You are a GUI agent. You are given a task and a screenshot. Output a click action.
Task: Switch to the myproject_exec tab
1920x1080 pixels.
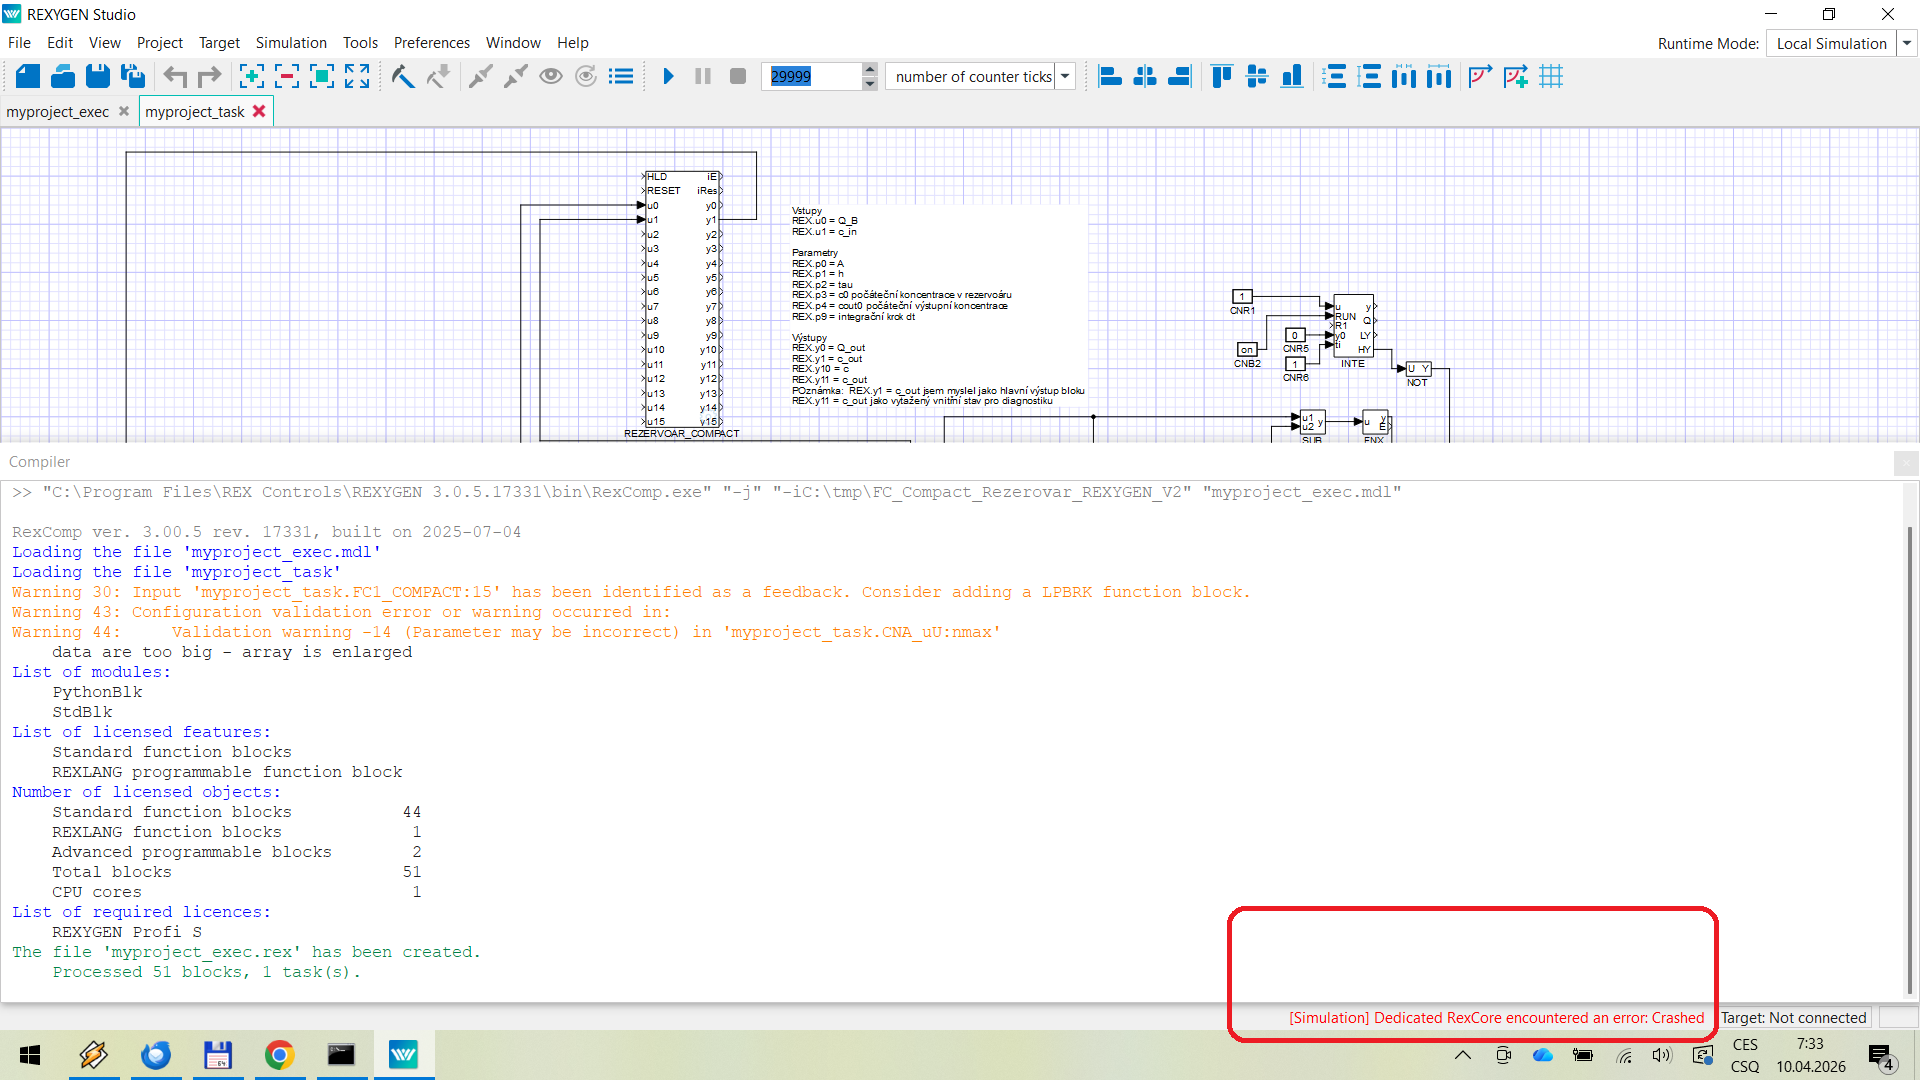tap(58, 111)
